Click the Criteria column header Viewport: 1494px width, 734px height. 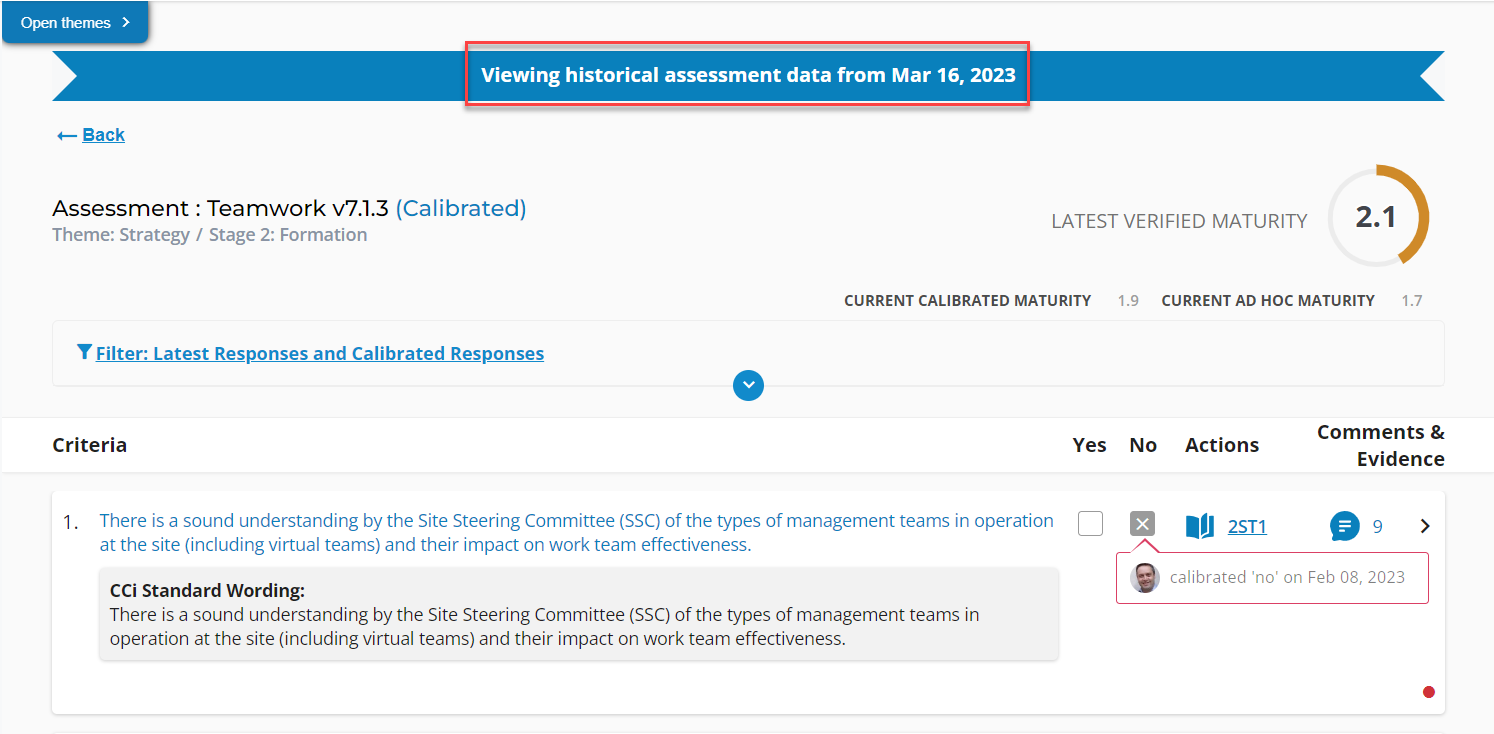(x=90, y=445)
